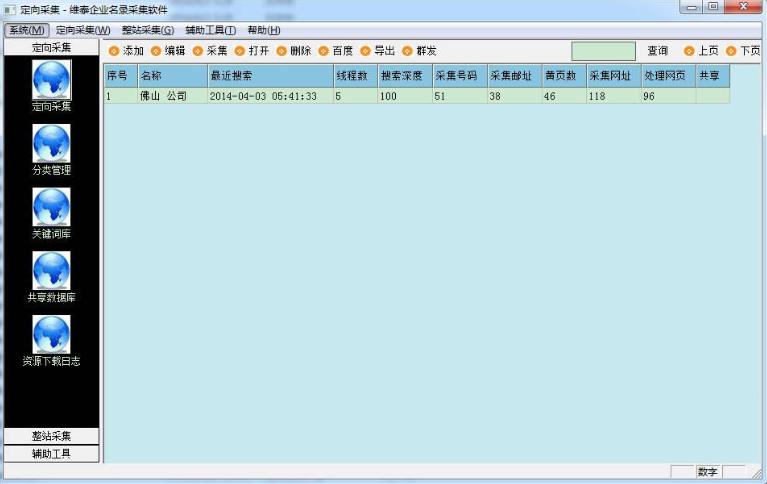Open the 定向采集 globe icon in sidebar
Image resolution: width=767 pixels, height=484 pixels.
coord(51,81)
